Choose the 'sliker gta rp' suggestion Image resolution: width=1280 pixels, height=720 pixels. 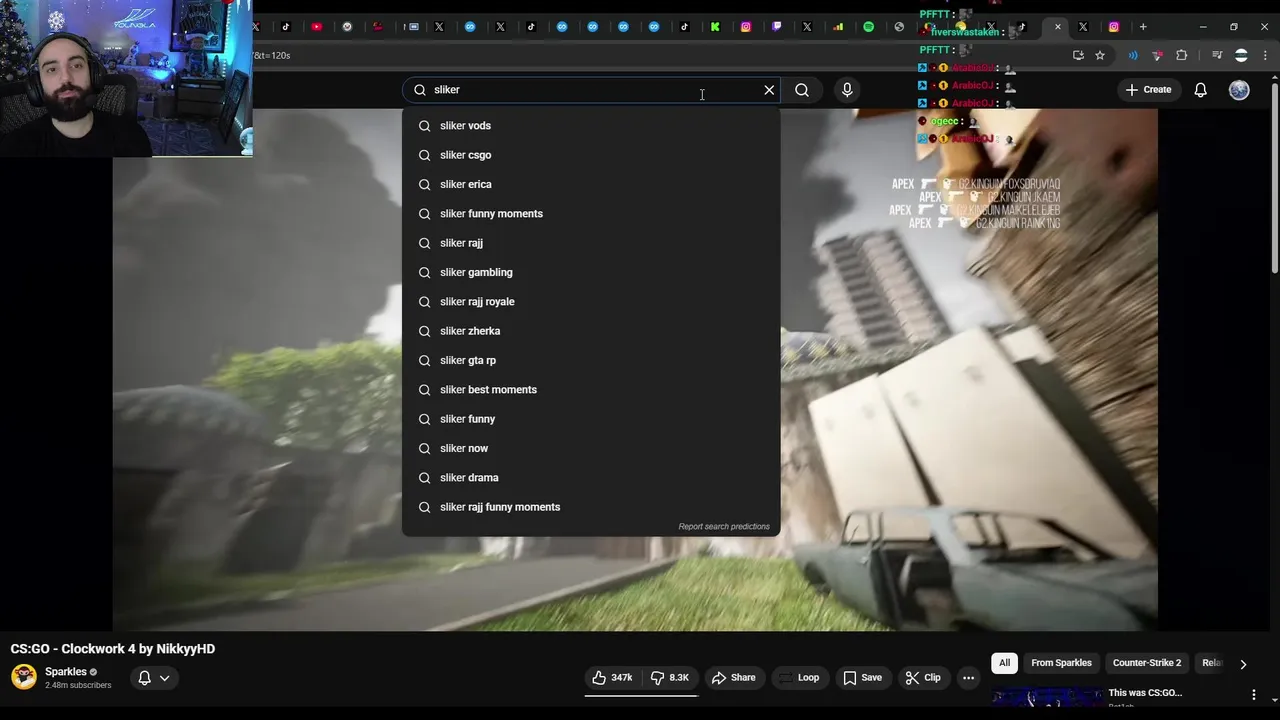click(591, 361)
